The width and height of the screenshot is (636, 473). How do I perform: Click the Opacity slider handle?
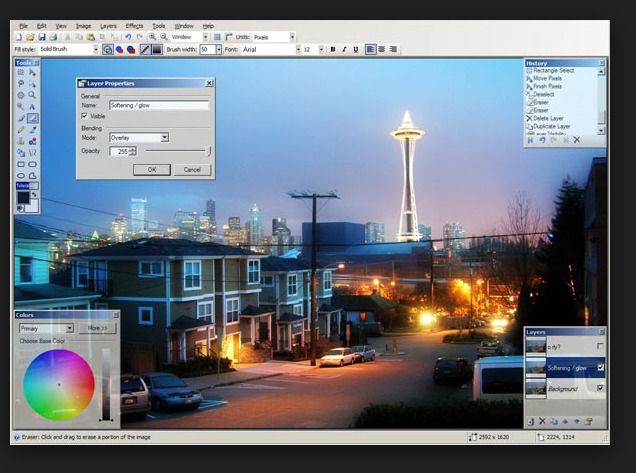208,151
